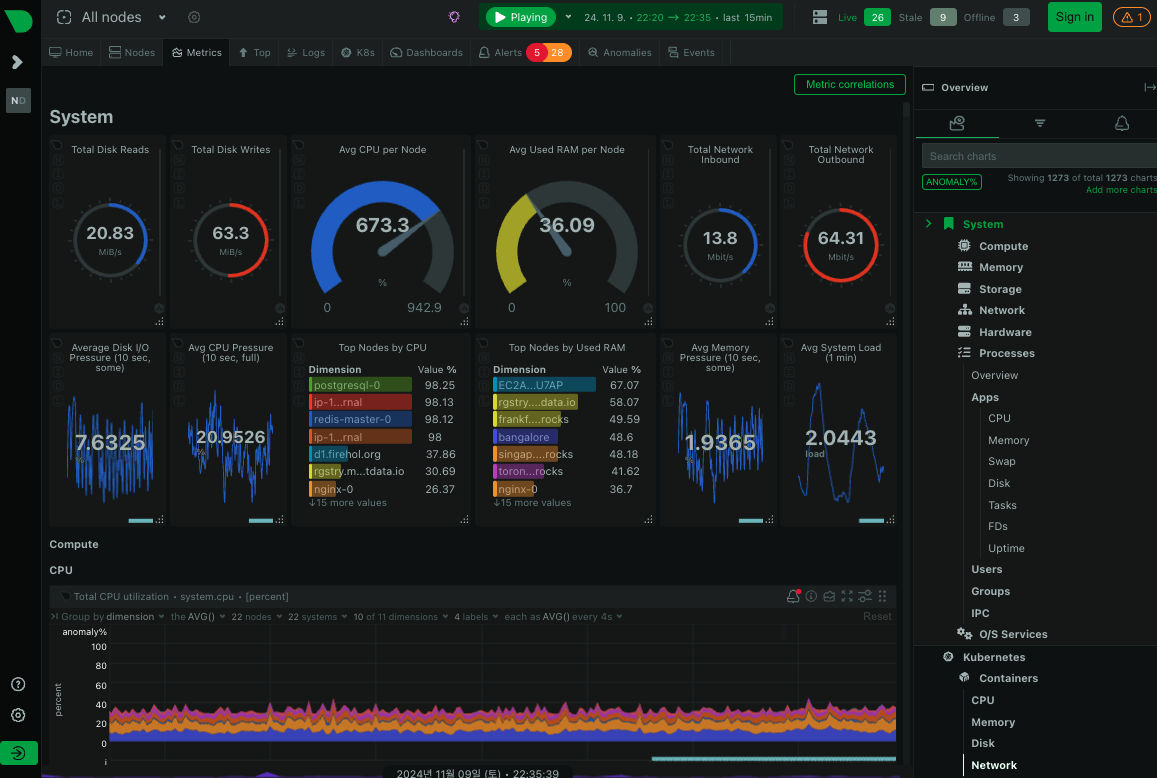
Task: Open the CPU chart settings sliders icon
Action: (x=864, y=596)
